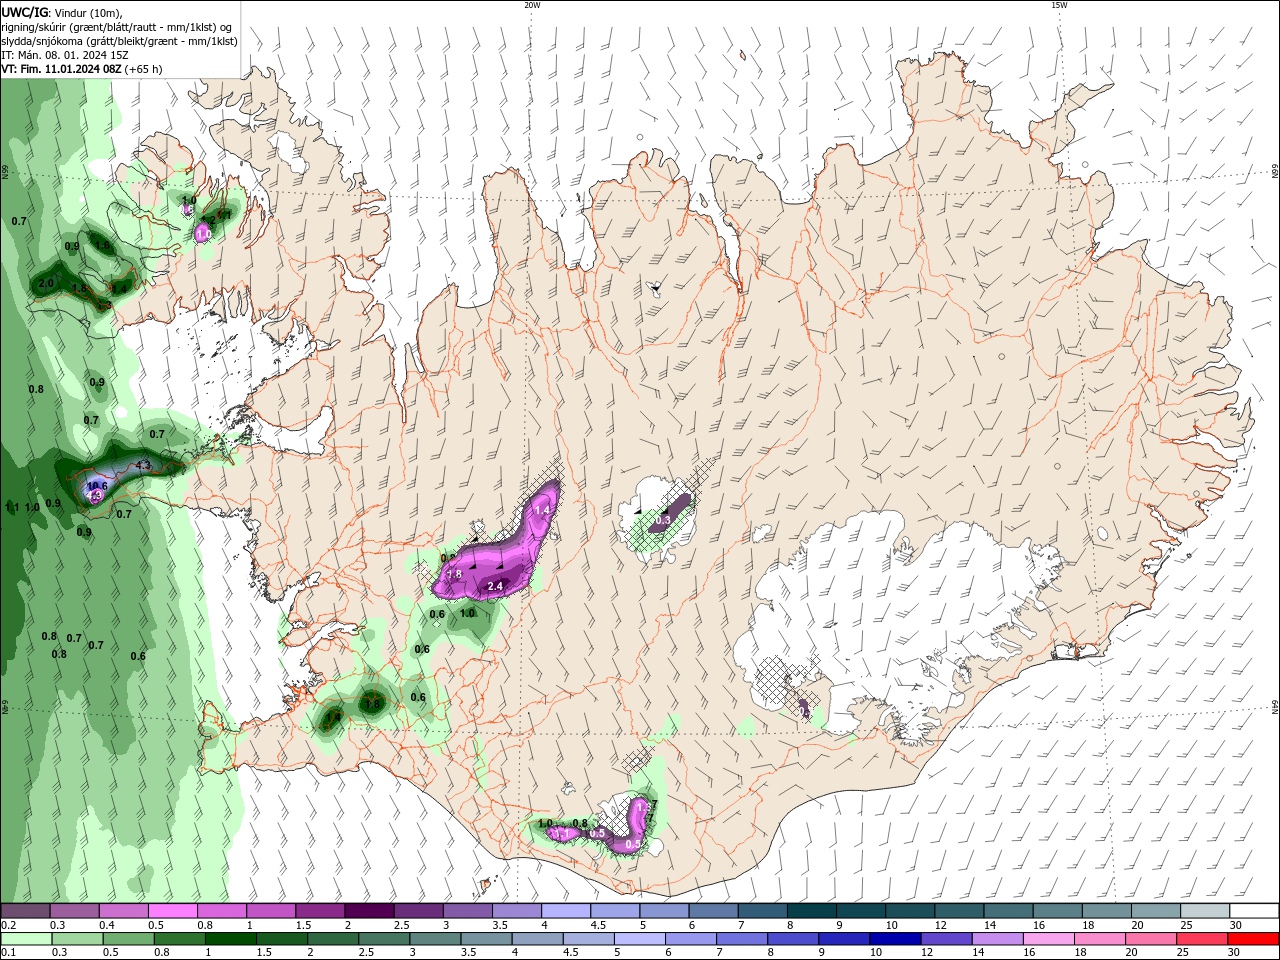Select the darkest green swatch in bottom legend

[x=231, y=939]
